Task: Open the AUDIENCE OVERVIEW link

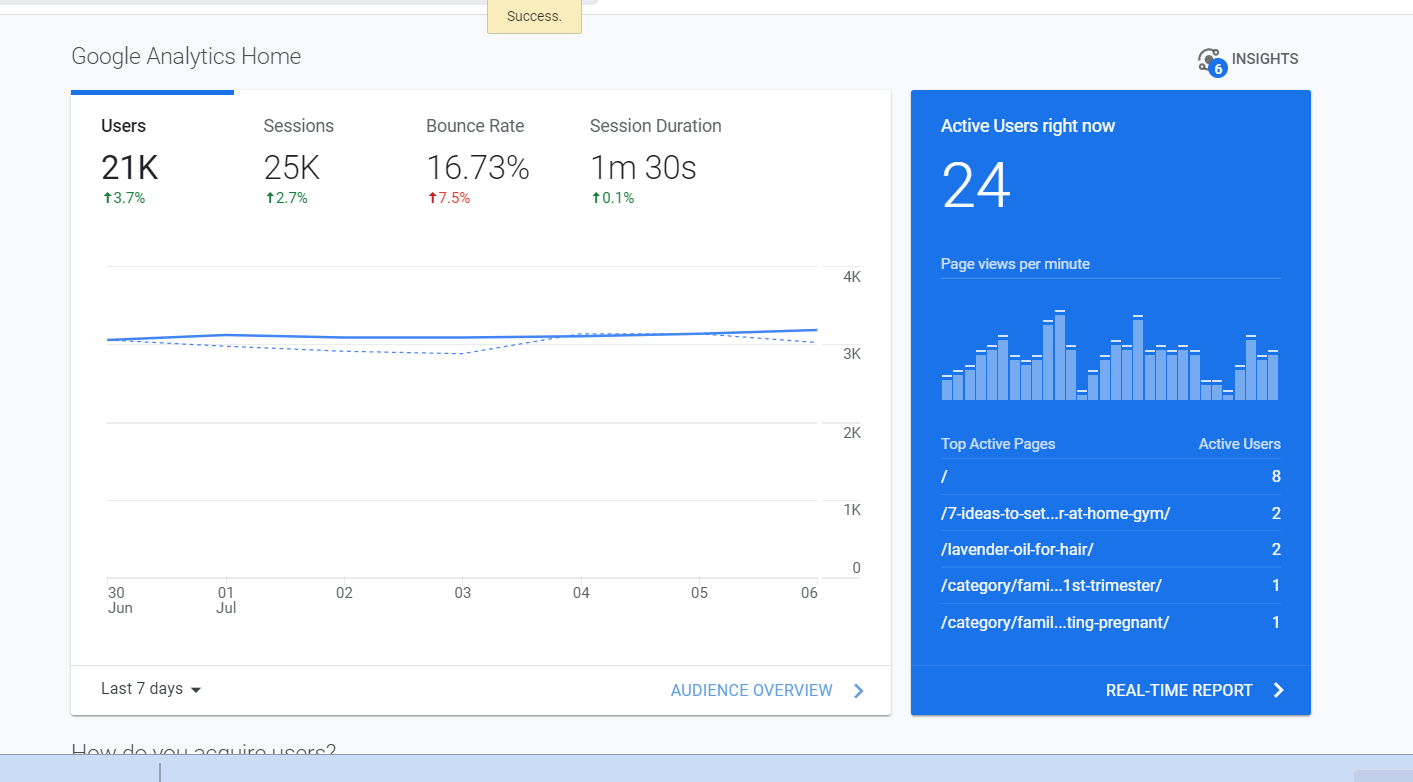Action: 751,690
